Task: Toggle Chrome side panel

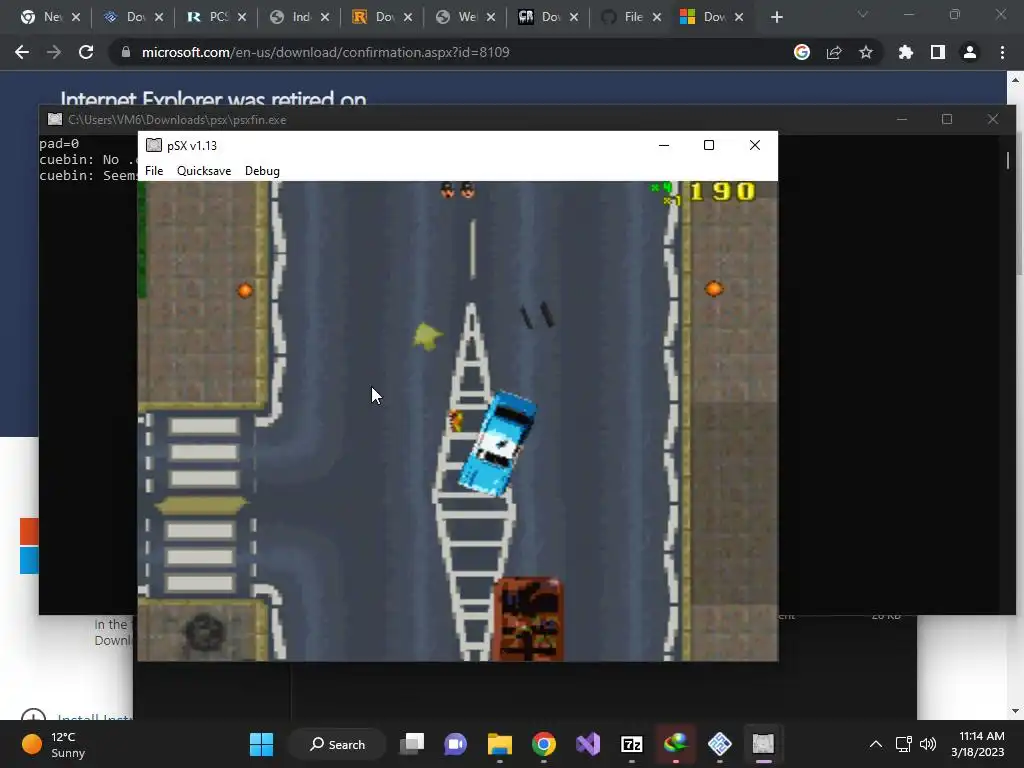Action: tap(938, 52)
